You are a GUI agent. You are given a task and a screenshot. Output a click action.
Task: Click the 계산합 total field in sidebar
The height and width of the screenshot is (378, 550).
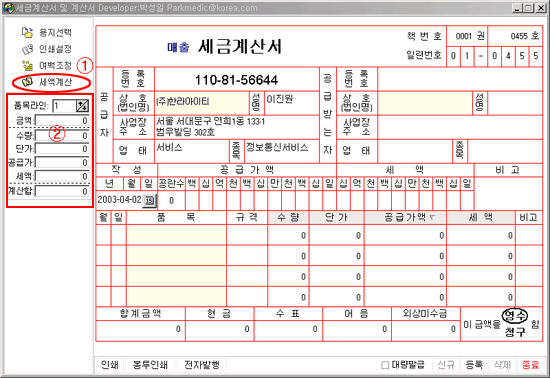(x=62, y=191)
